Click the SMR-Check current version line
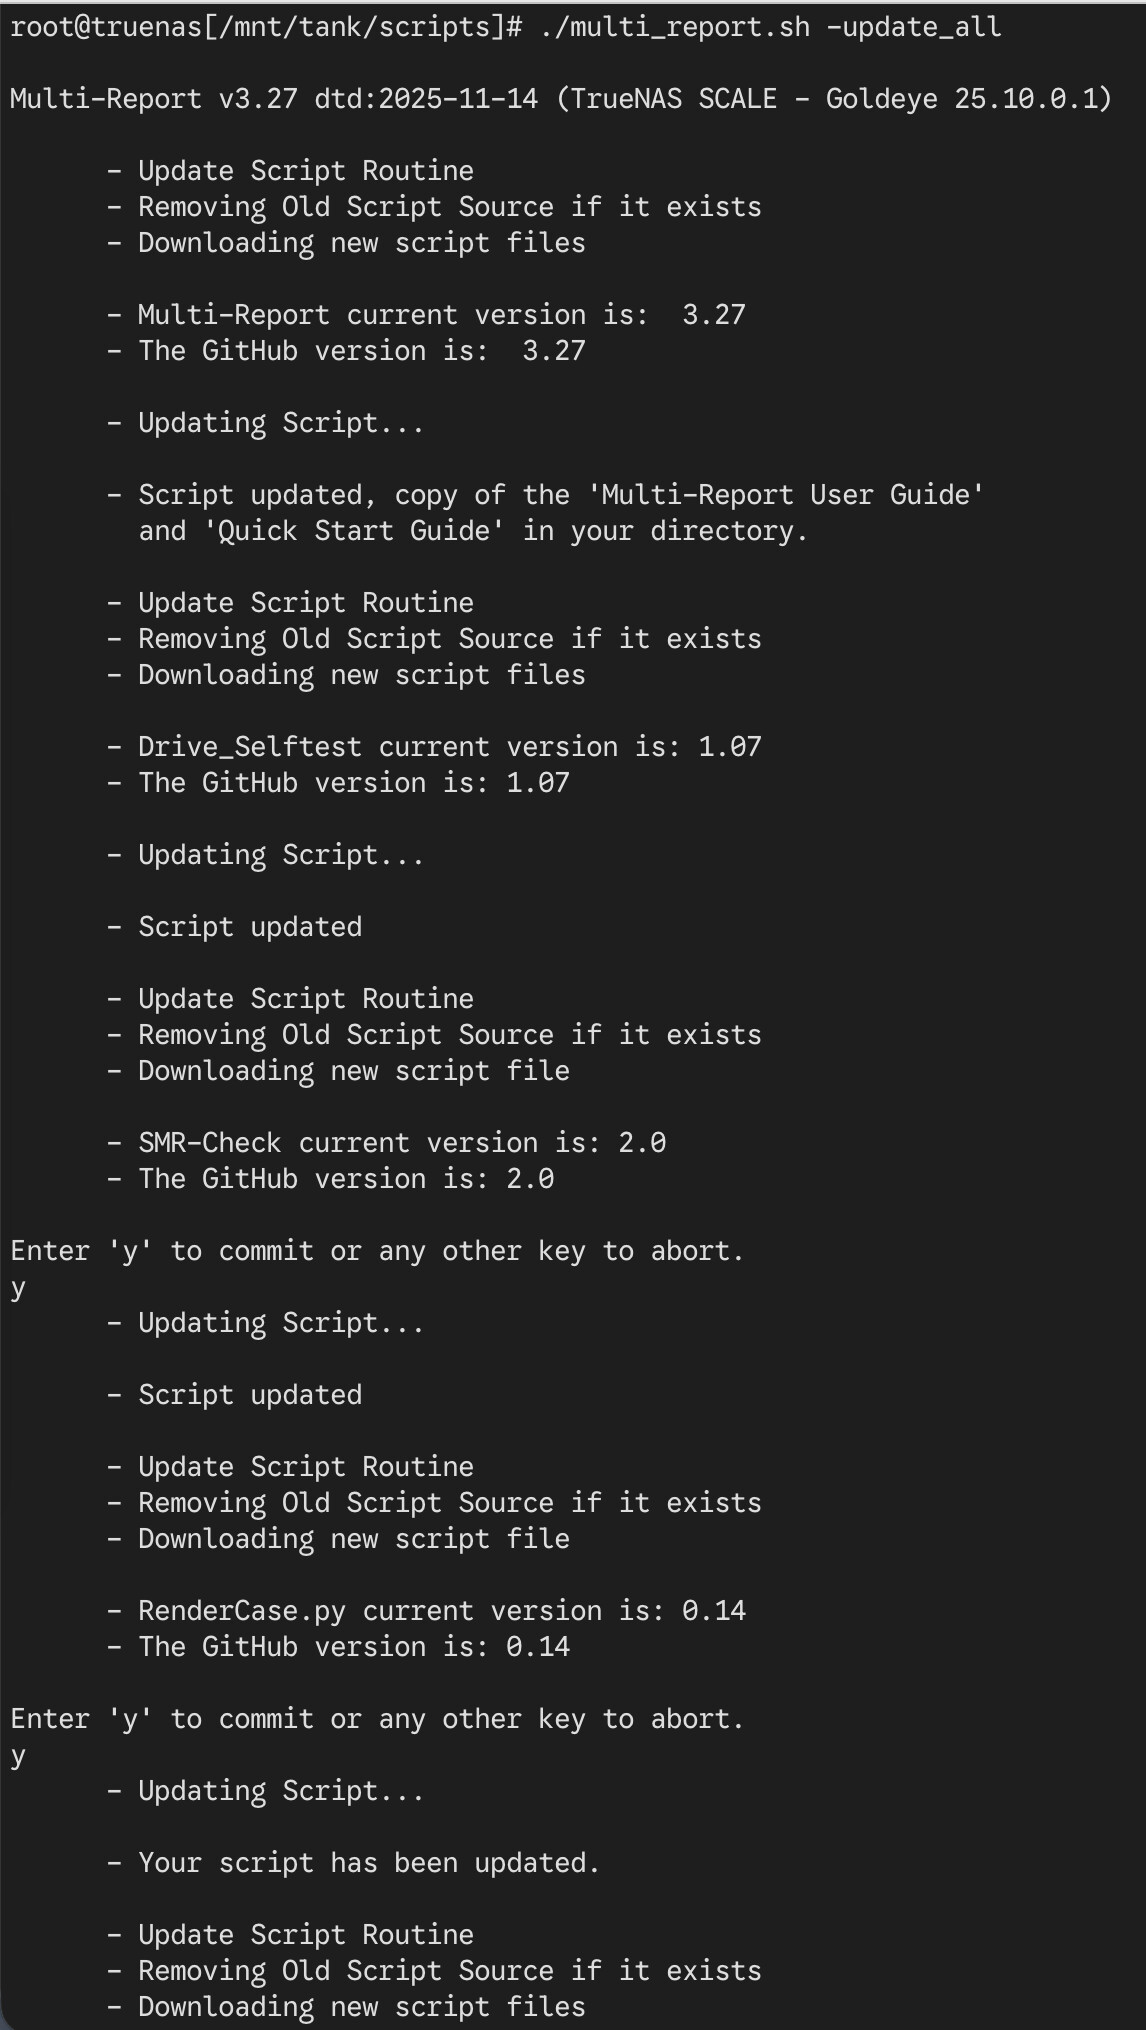 pyautogui.click(x=400, y=1142)
